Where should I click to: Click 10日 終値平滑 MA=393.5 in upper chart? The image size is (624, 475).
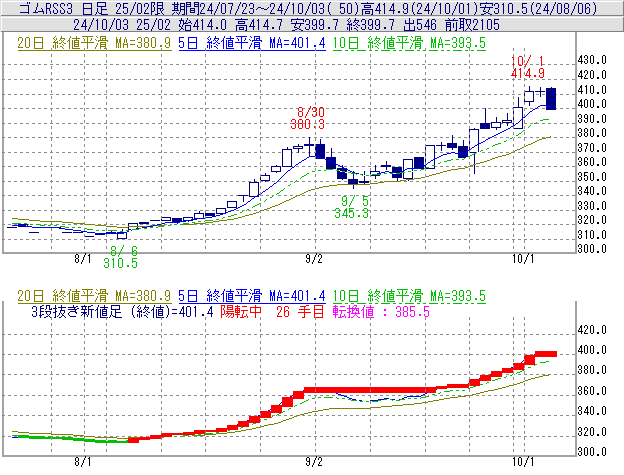[409, 43]
